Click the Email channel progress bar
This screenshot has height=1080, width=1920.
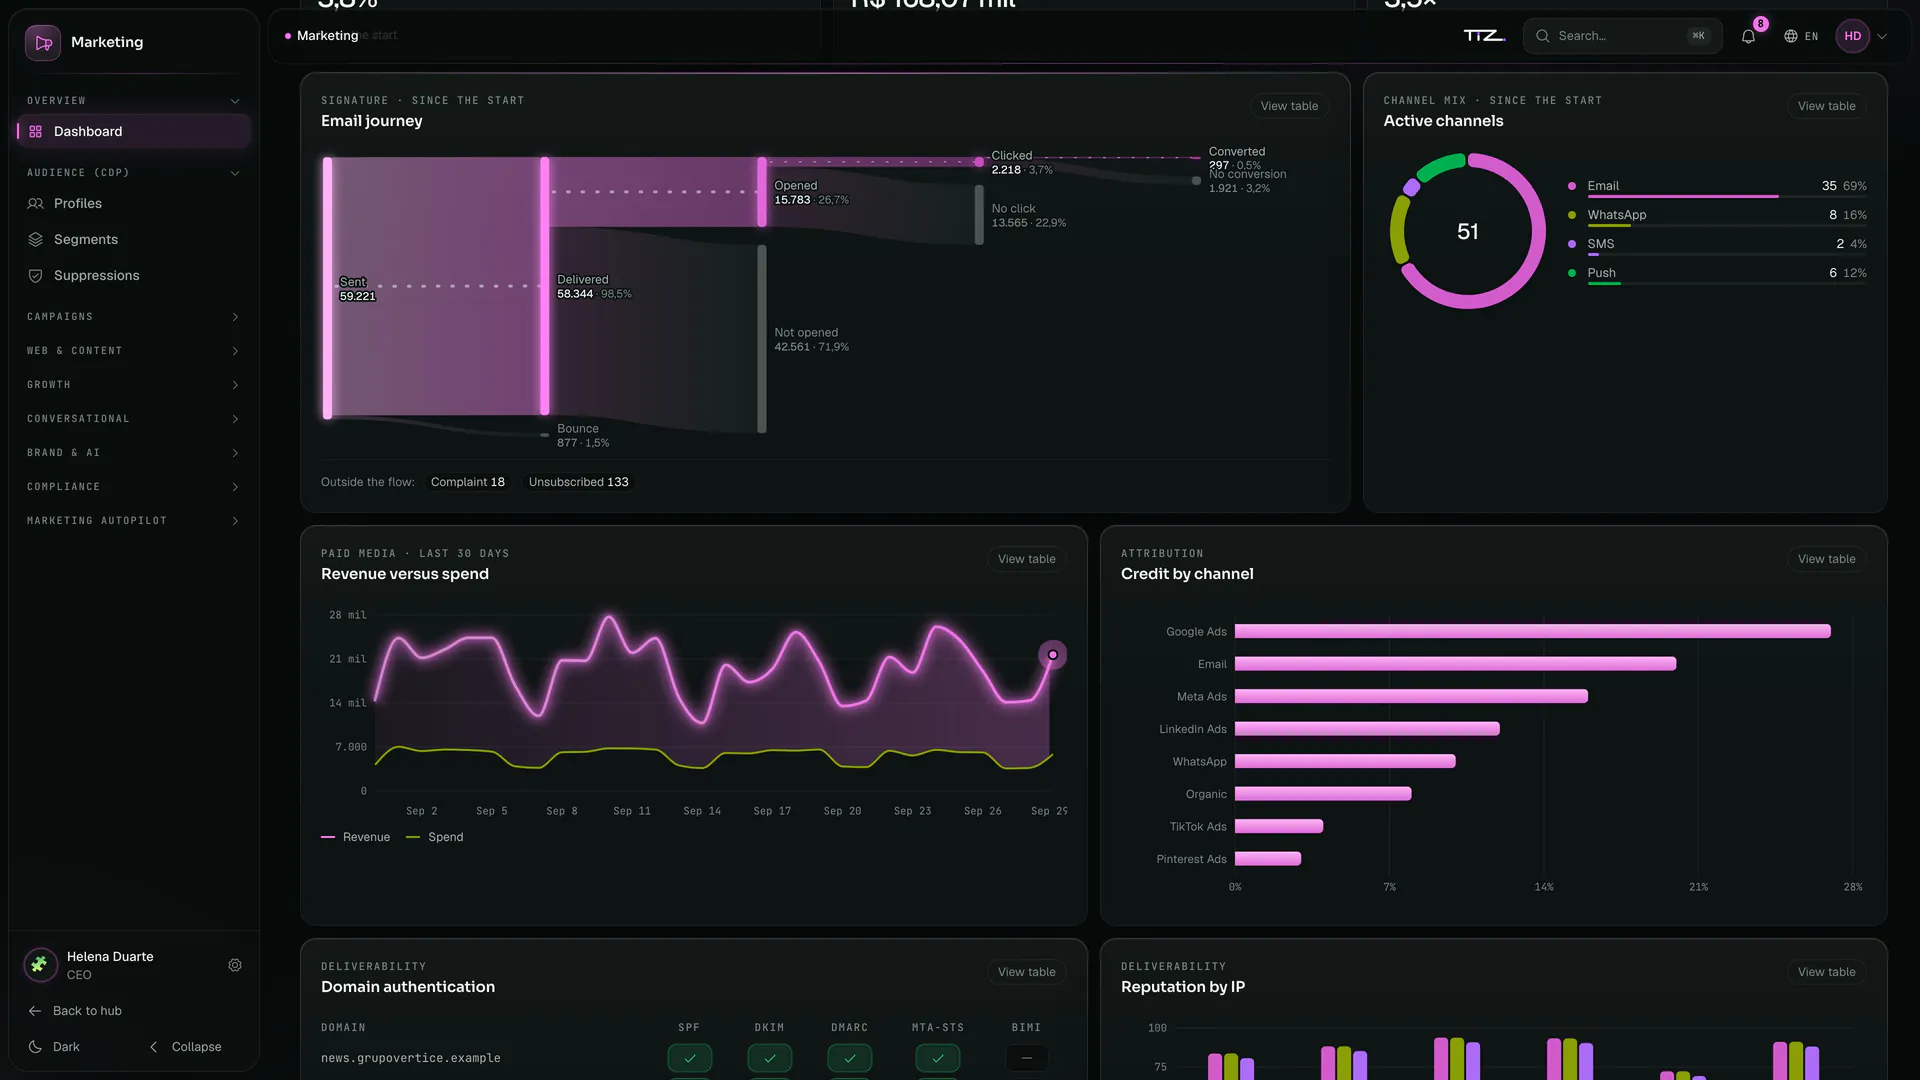(1727, 197)
